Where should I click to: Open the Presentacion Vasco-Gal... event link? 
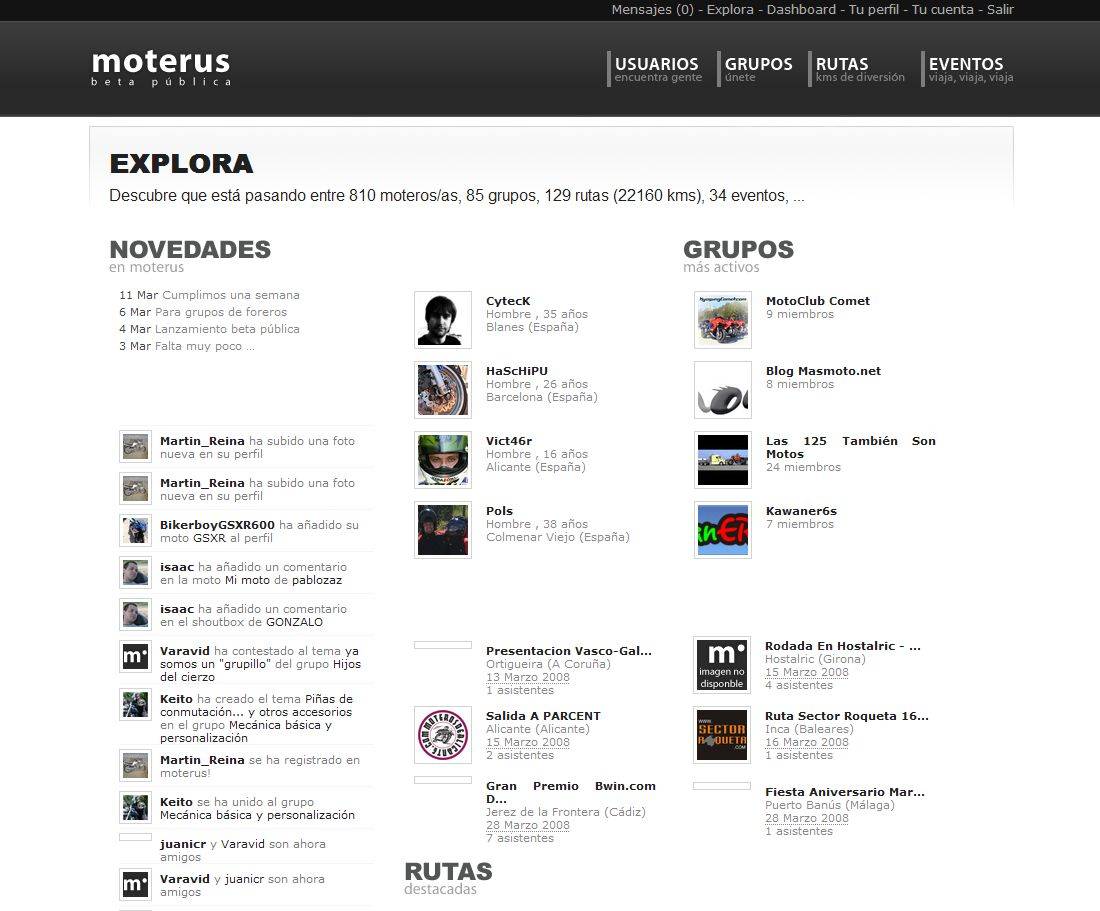[x=569, y=651]
